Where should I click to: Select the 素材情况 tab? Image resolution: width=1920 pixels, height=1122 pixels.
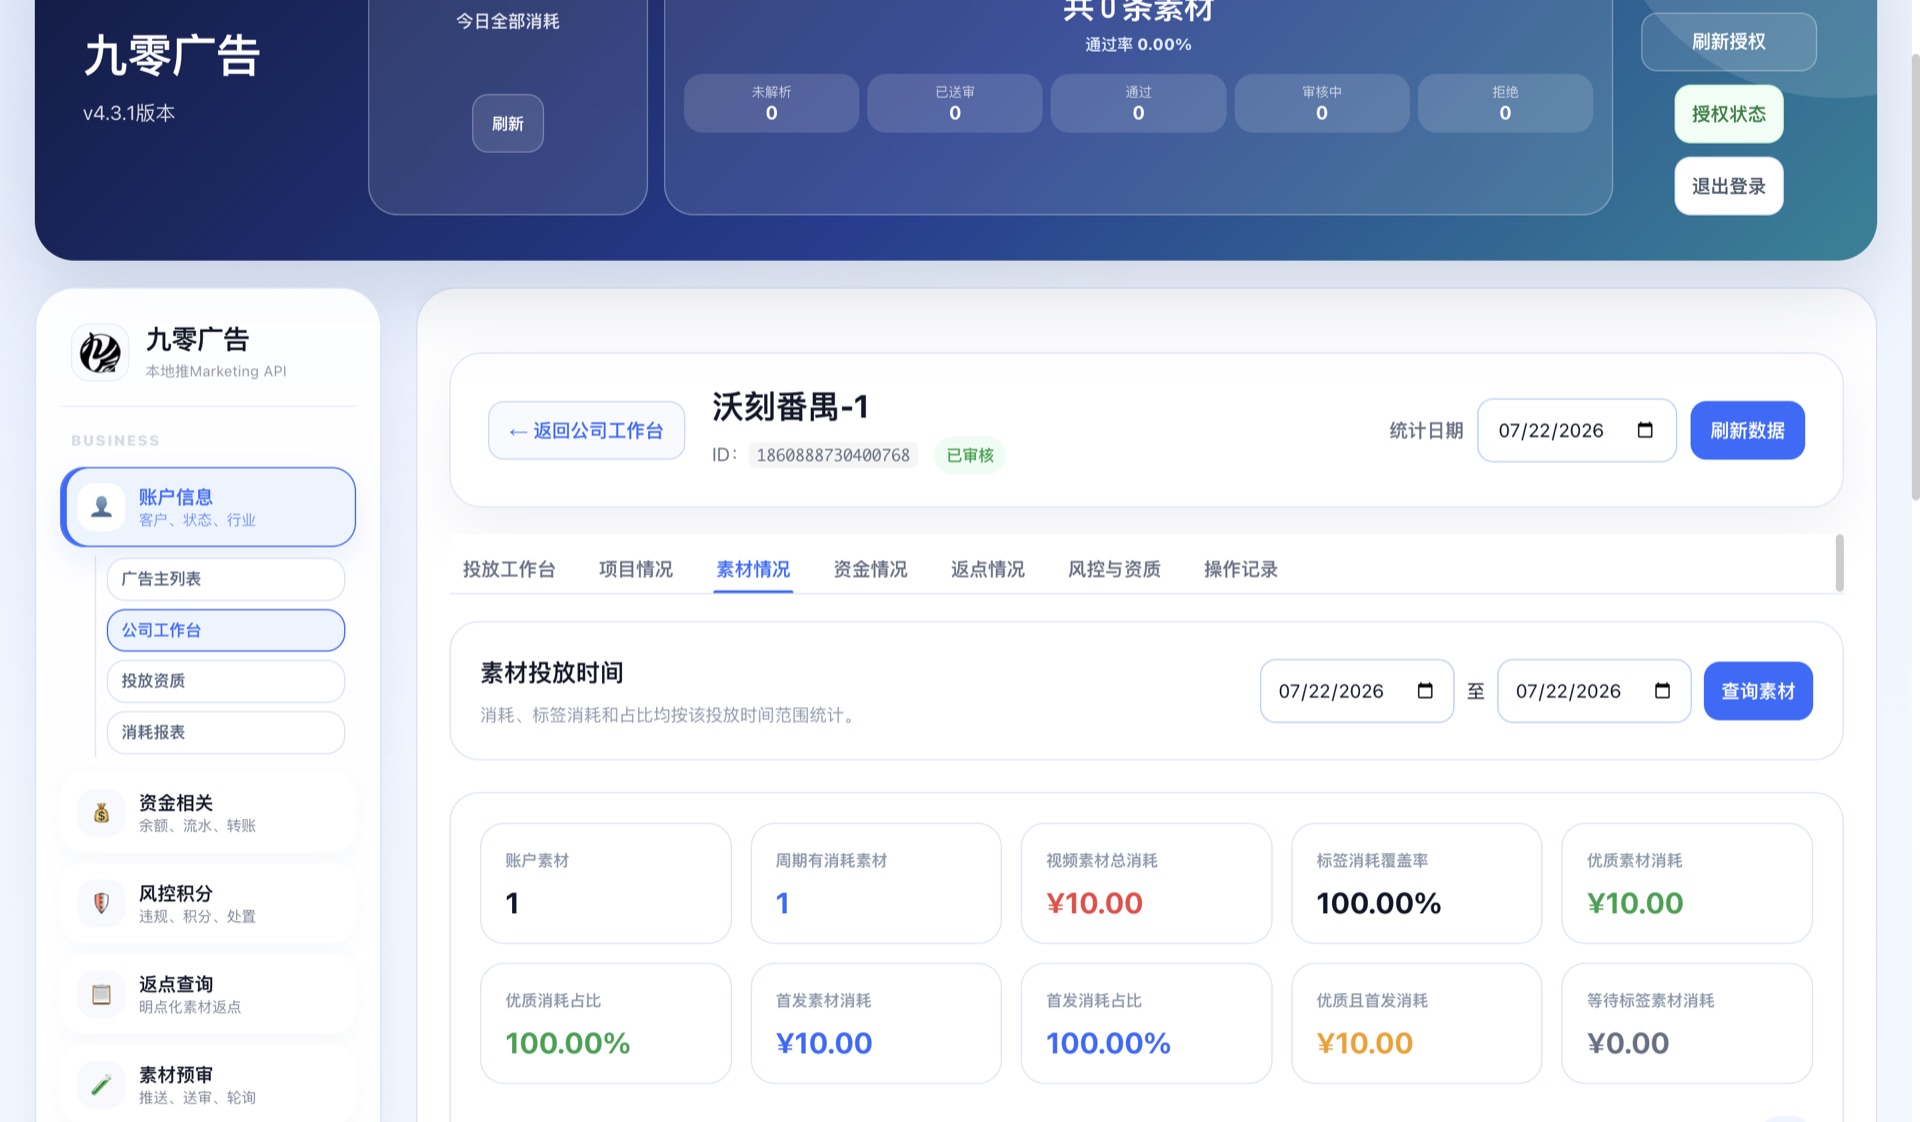pos(753,569)
